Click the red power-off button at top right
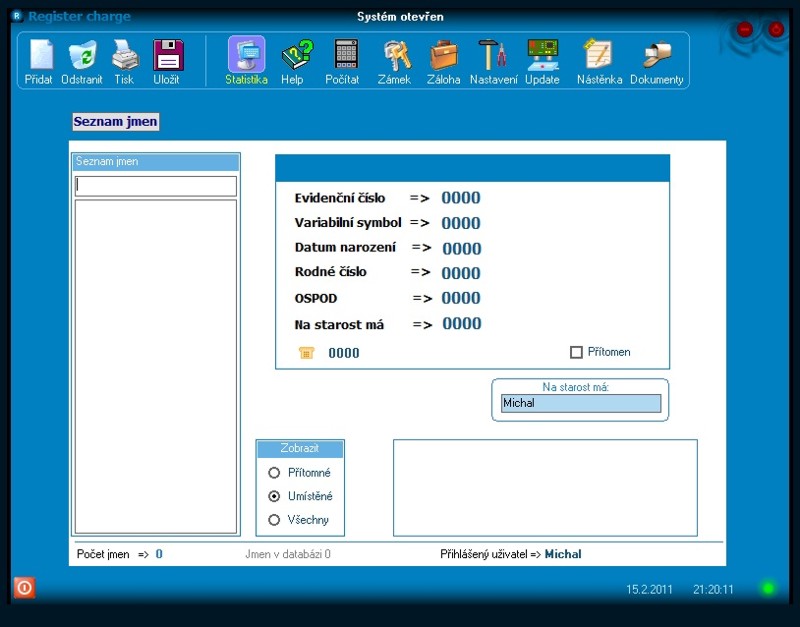 point(776,29)
